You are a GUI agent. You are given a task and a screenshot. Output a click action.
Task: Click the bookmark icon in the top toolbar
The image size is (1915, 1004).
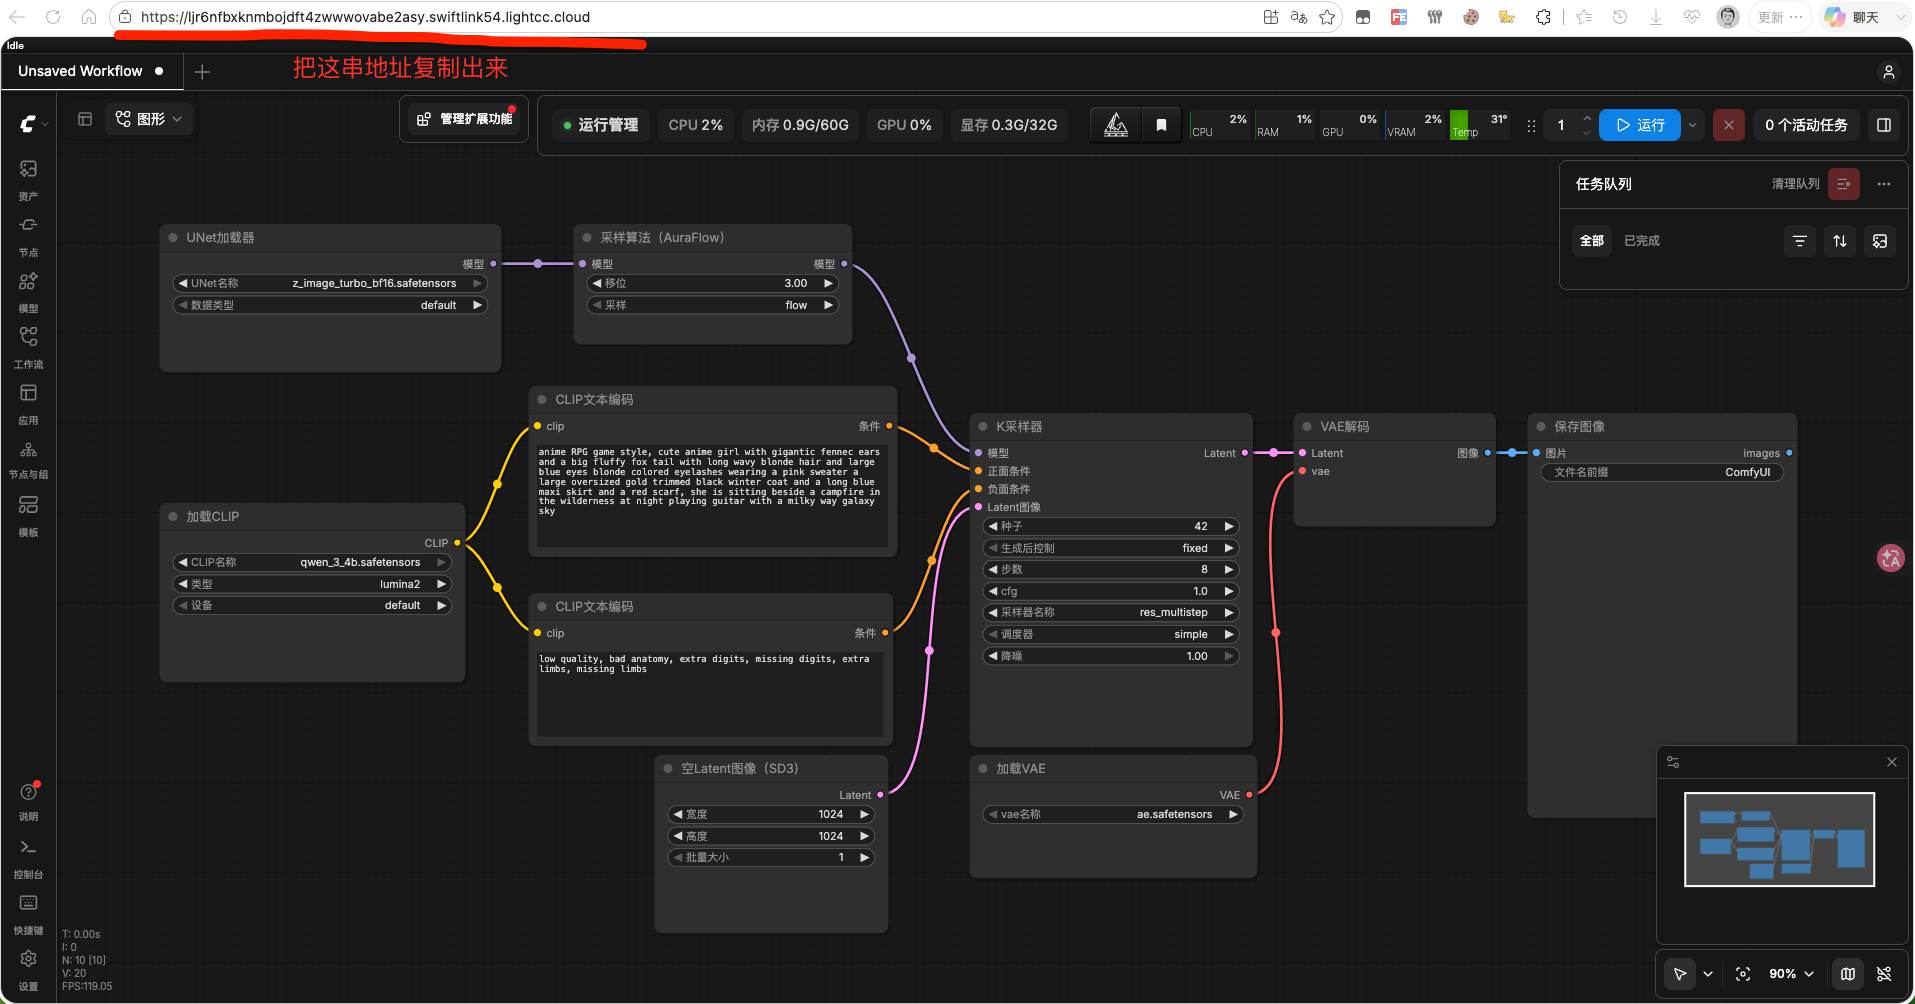point(1161,125)
